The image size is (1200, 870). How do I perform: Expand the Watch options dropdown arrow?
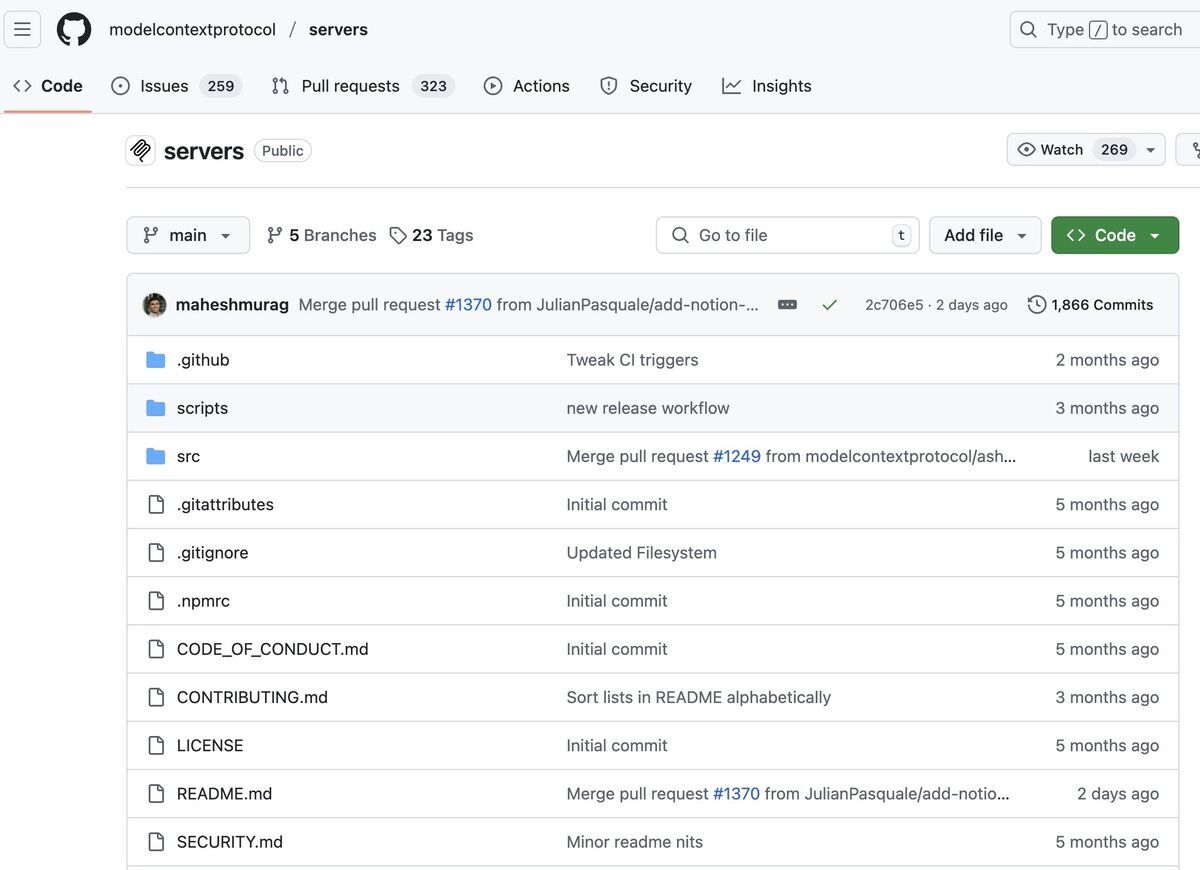click(1150, 150)
